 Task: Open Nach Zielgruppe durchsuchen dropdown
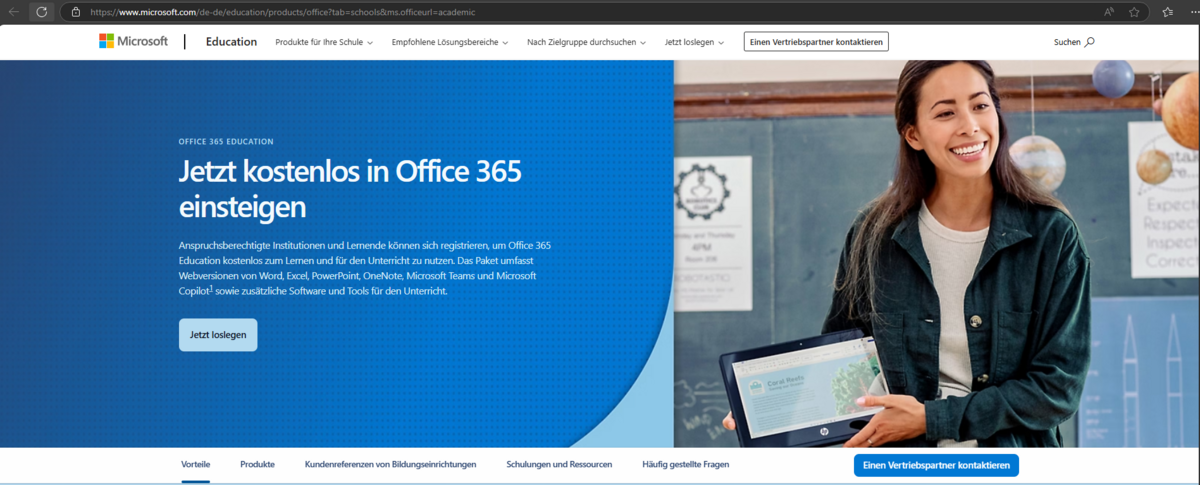pos(586,42)
